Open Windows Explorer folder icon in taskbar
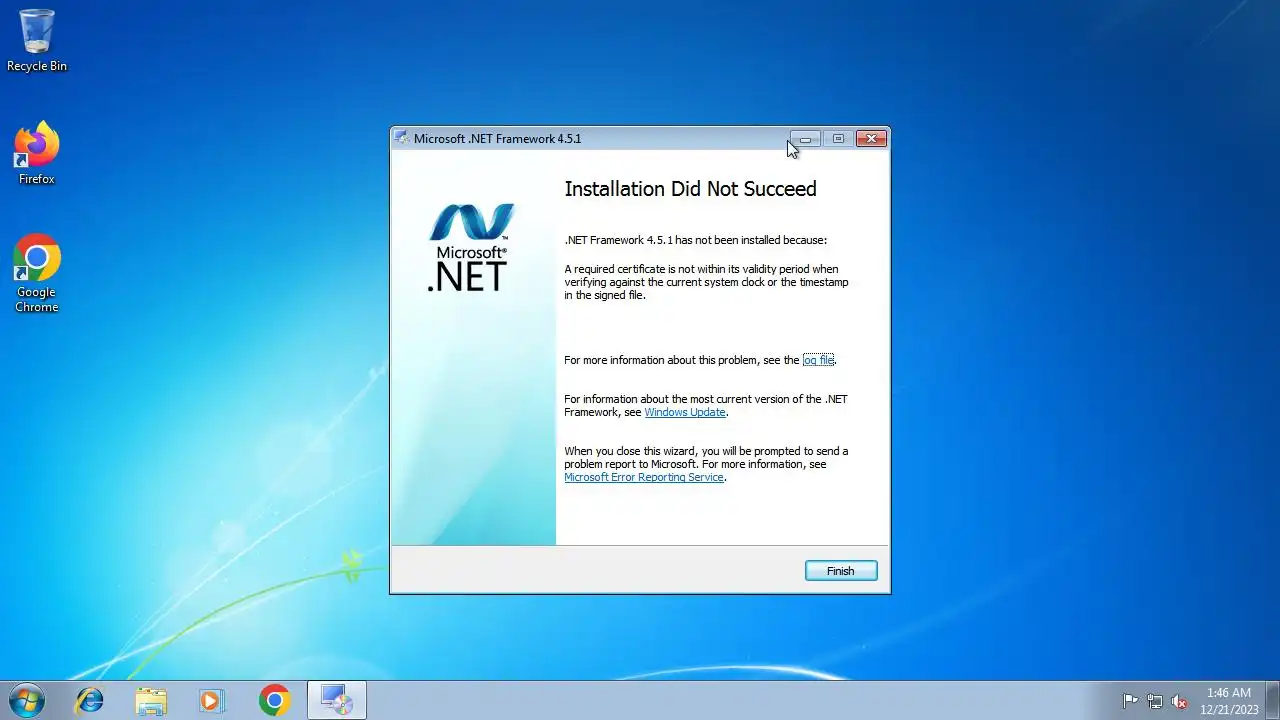The image size is (1280, 720). [x=151, y=700]
